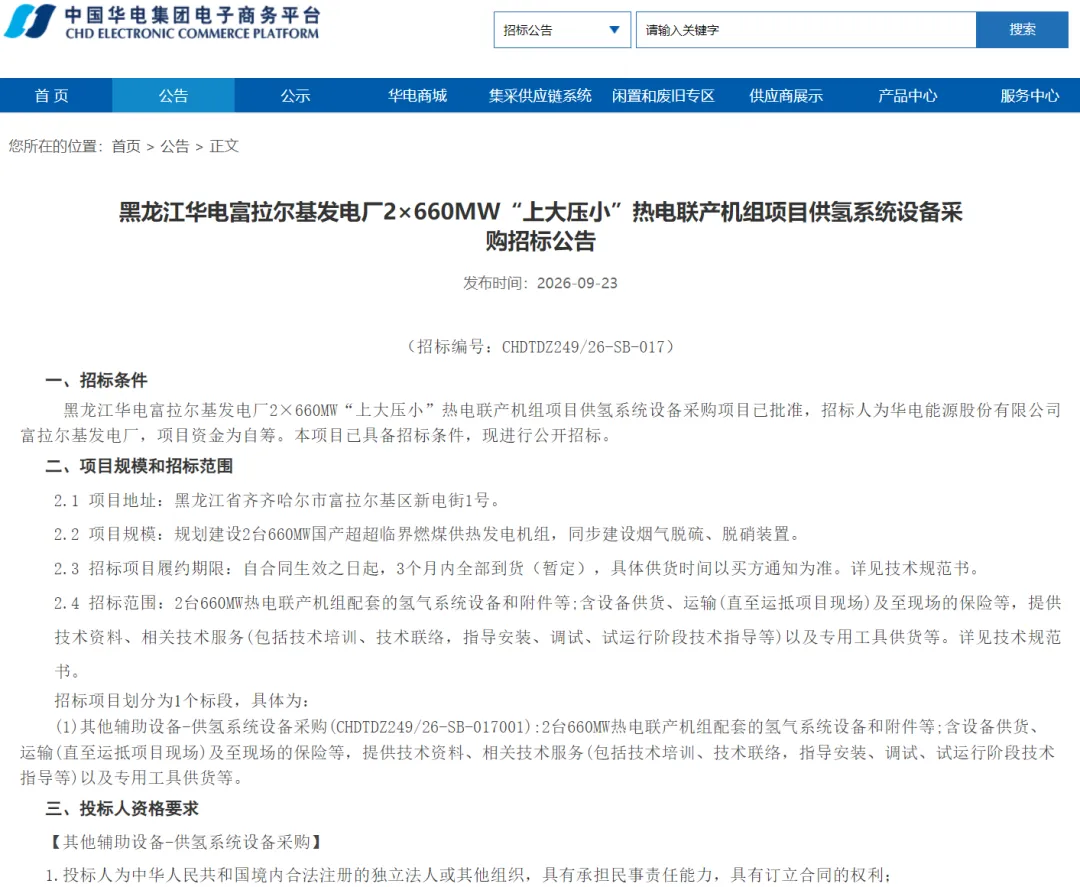This screenshot has height=887, width=1080.
Task: Select the 公告 navigation tab
Action: (x=174, y=96)
